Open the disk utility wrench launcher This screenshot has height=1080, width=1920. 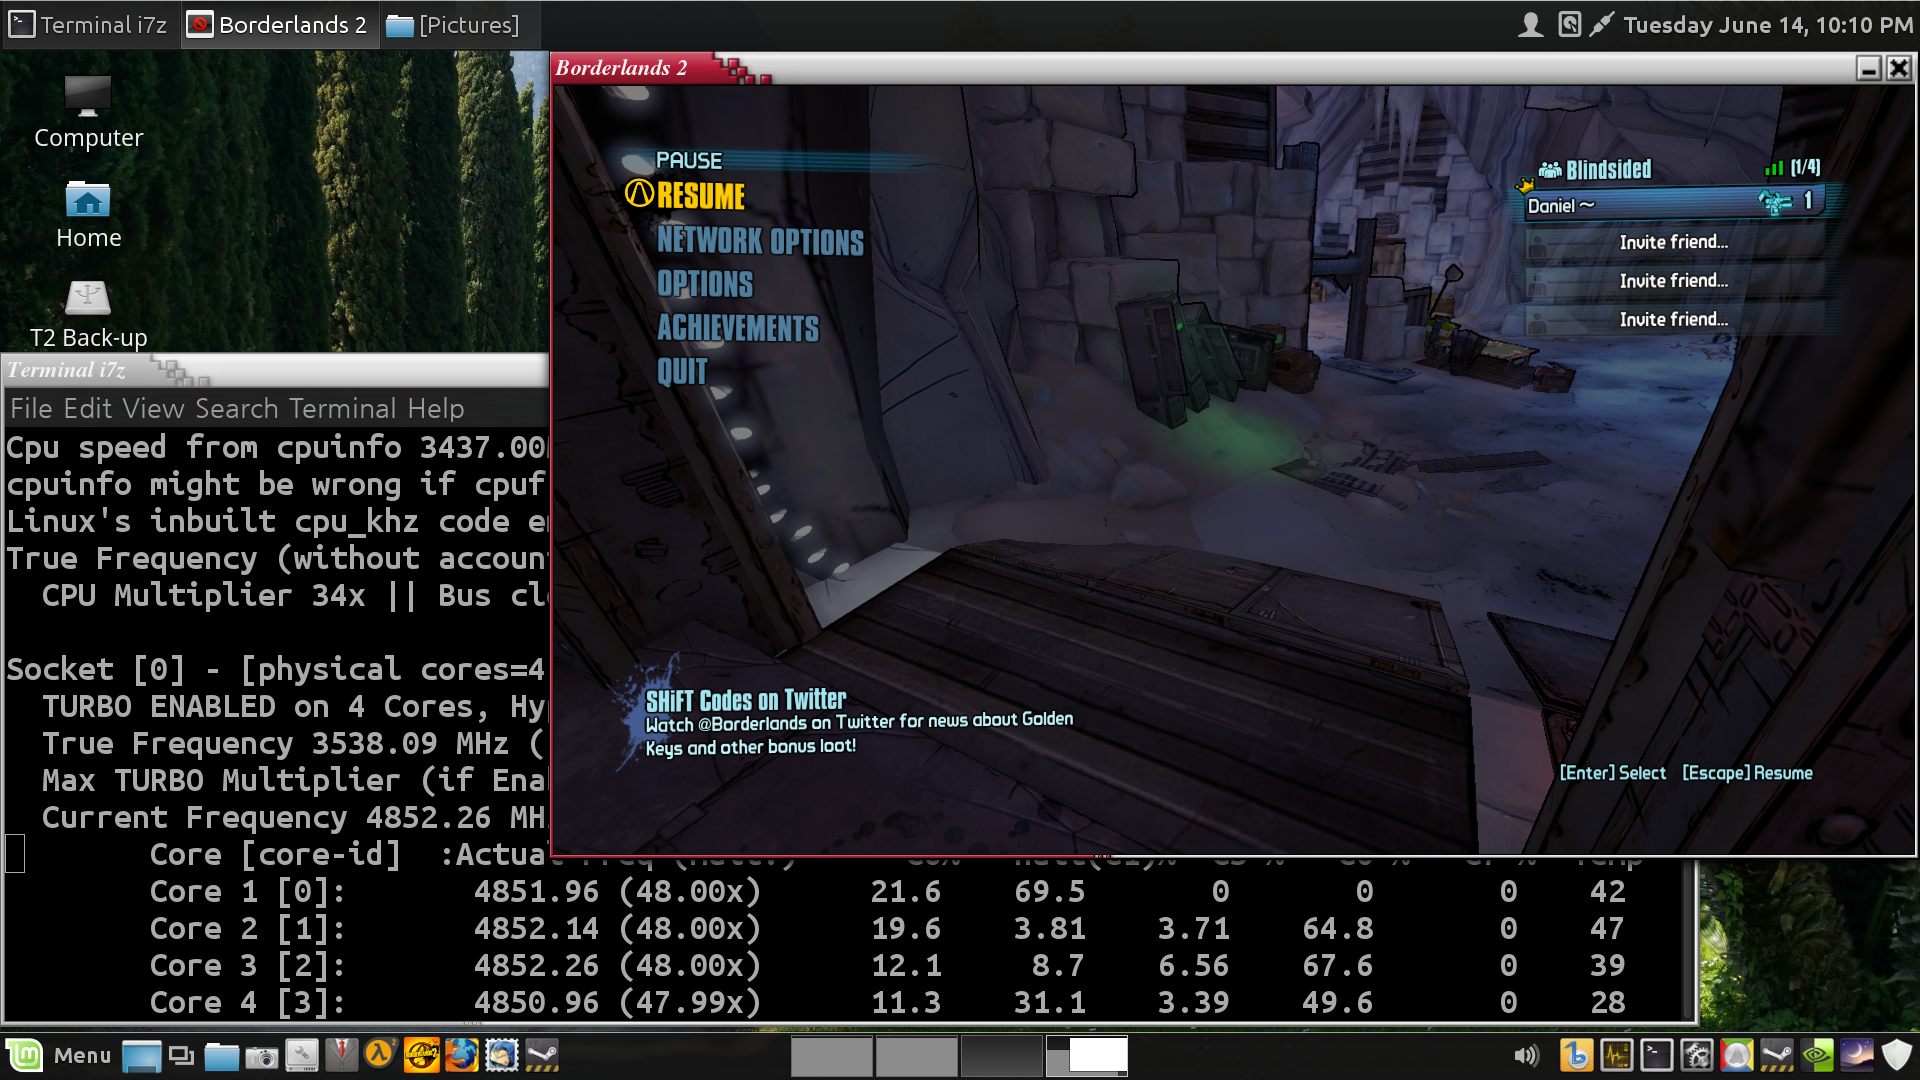[x=301, y=1056]
